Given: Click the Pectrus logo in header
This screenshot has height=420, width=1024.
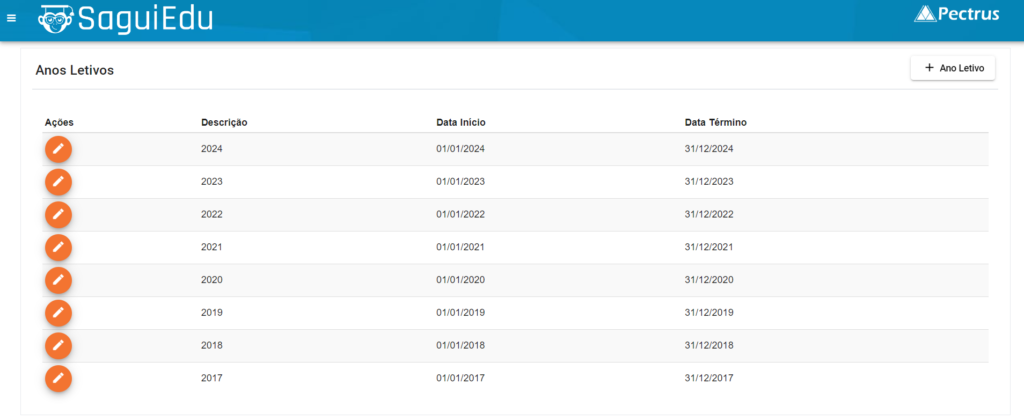Looking at the screenshot, I should [957, 14].
